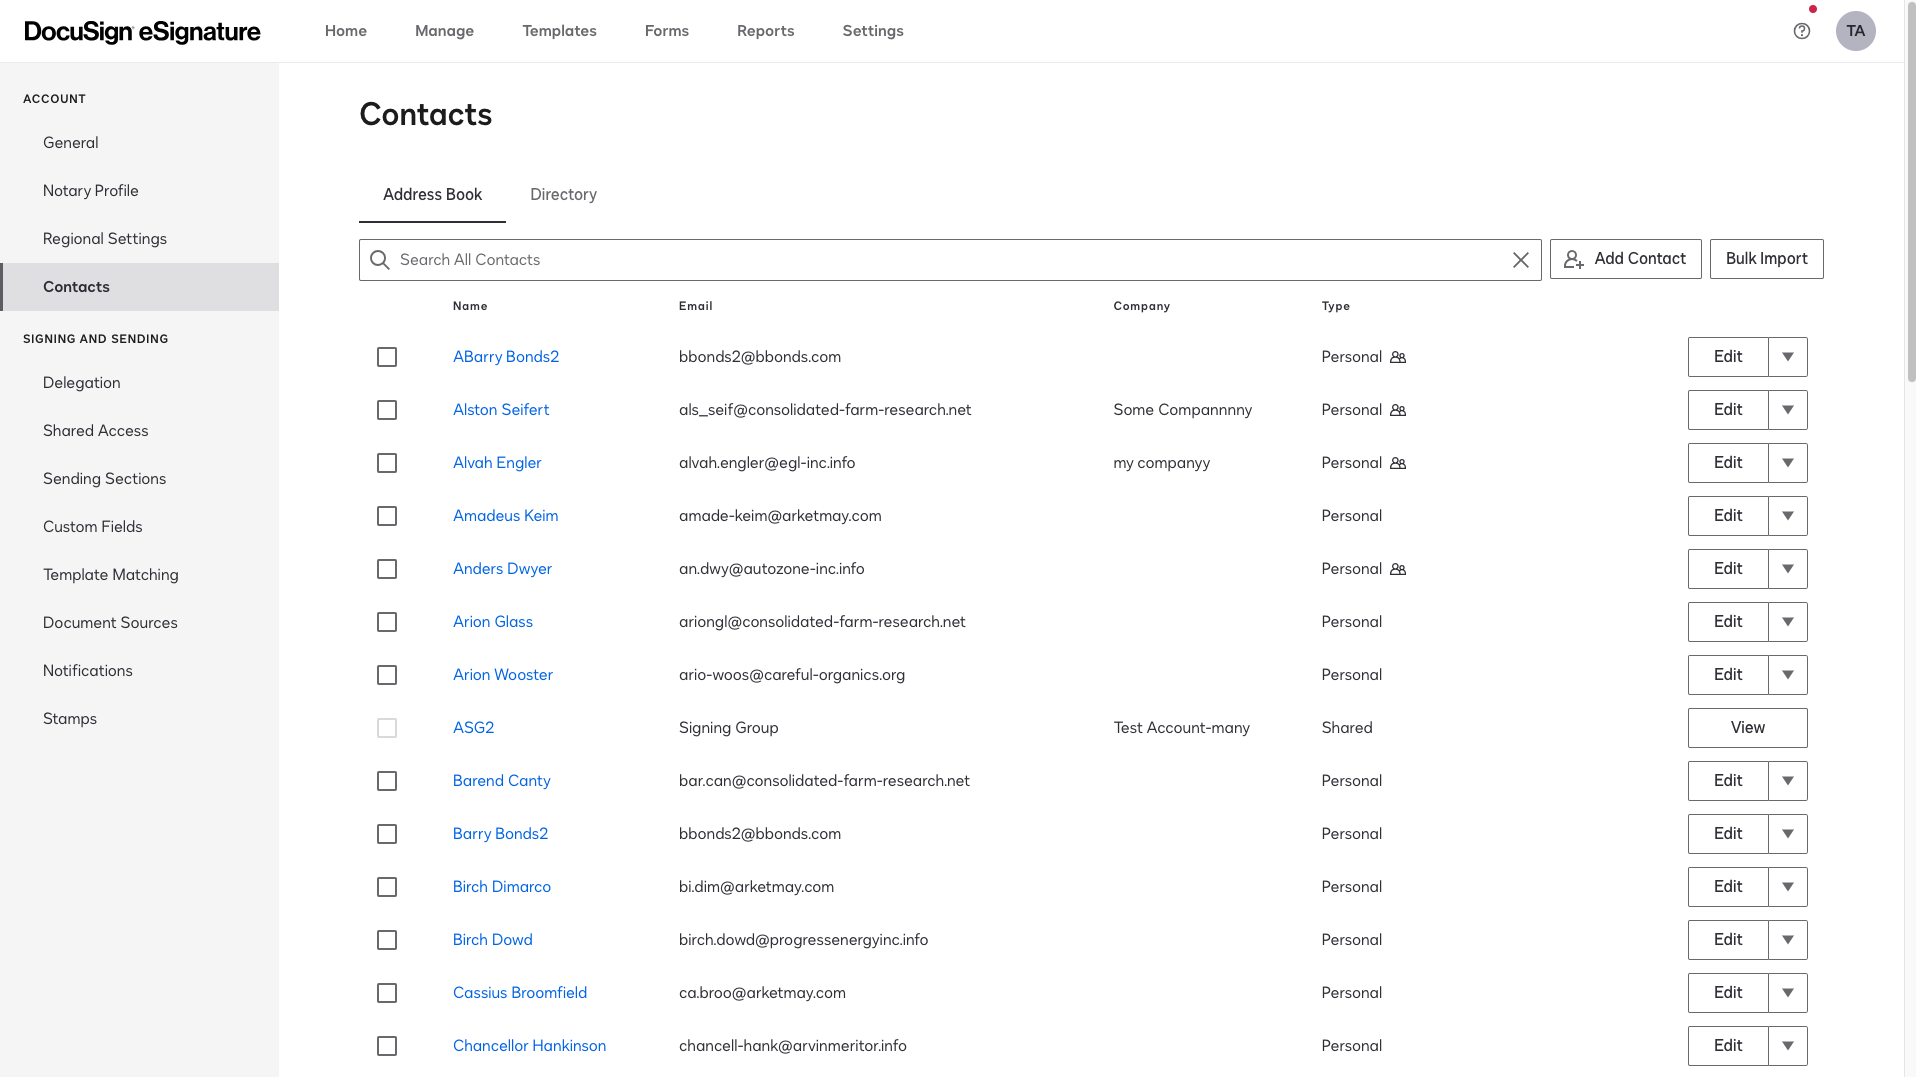The image size is (1916, 1077).
Task: Select the Address Book tab
Action: (432, 195)
